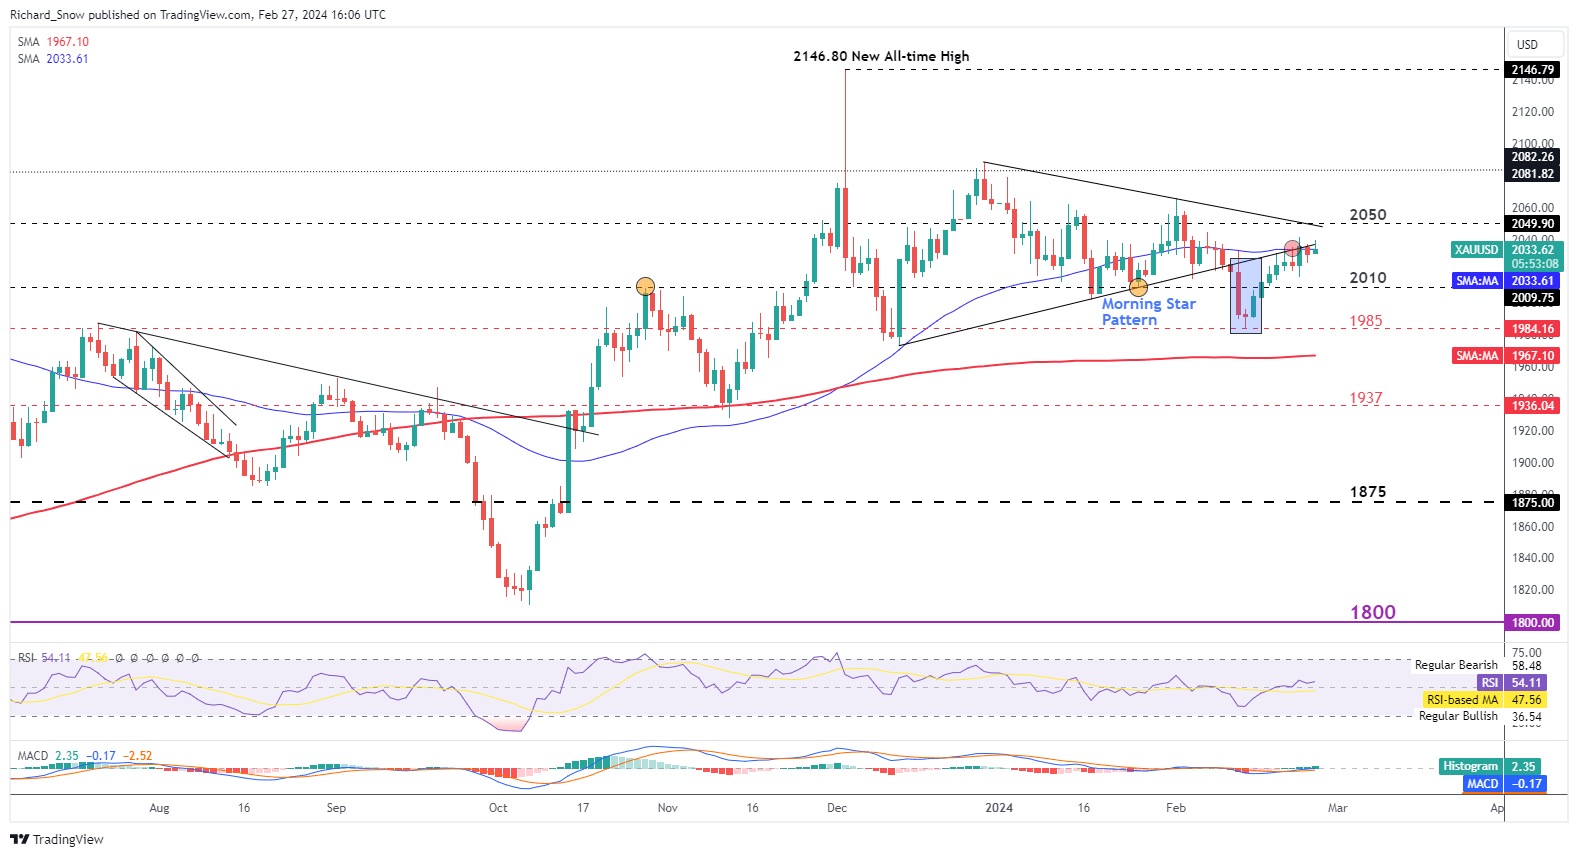1578x857 pixels.
Task: Click the MACD indicator legend title
Action: (32, 756)
